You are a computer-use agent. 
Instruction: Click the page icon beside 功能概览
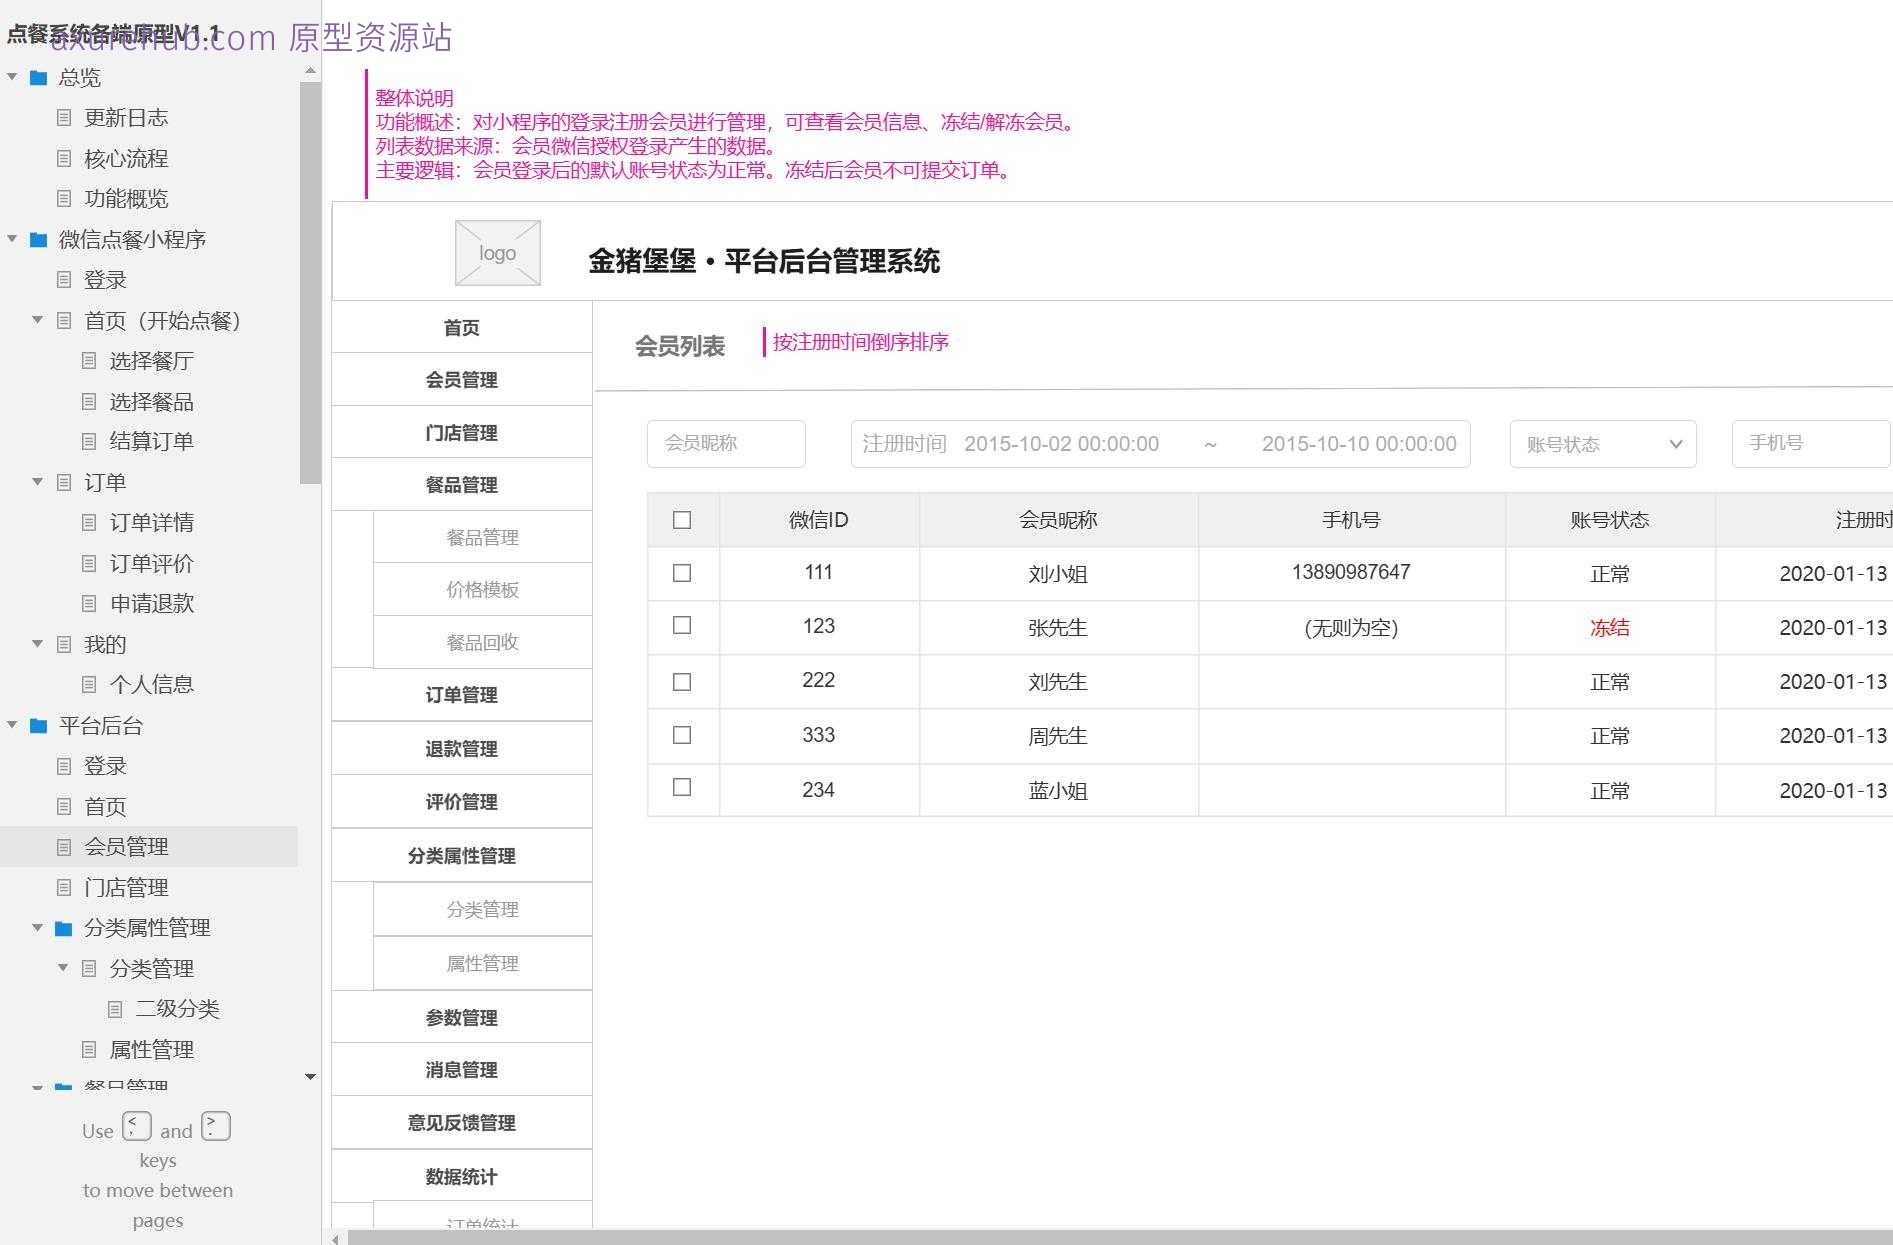64,199
